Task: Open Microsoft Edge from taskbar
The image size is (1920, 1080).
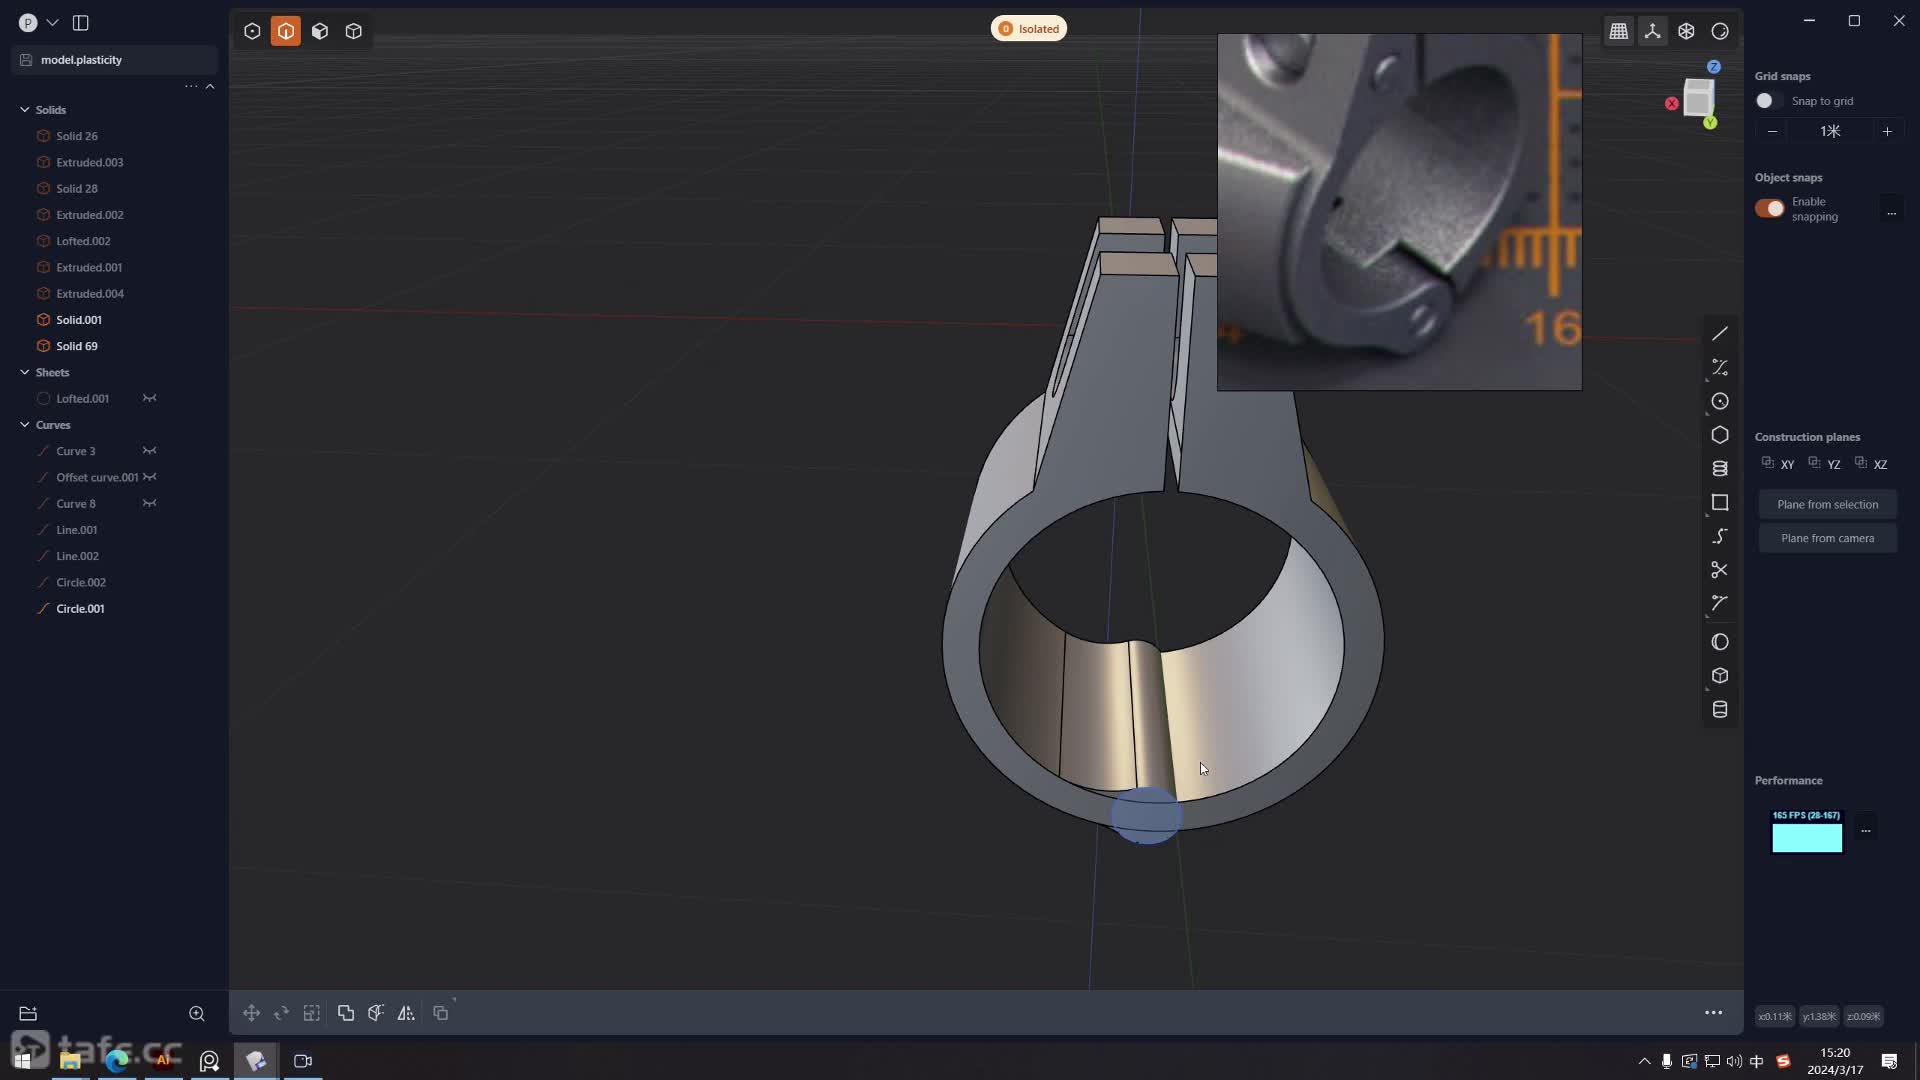Action: (x=117, y=1060)
